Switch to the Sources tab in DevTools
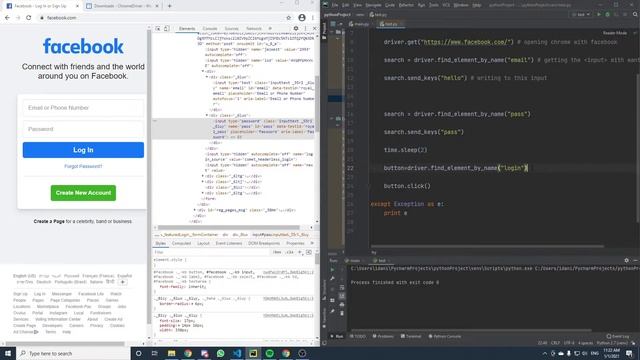The height and width of the screenshot is (360, 640). tap(231, 29)
